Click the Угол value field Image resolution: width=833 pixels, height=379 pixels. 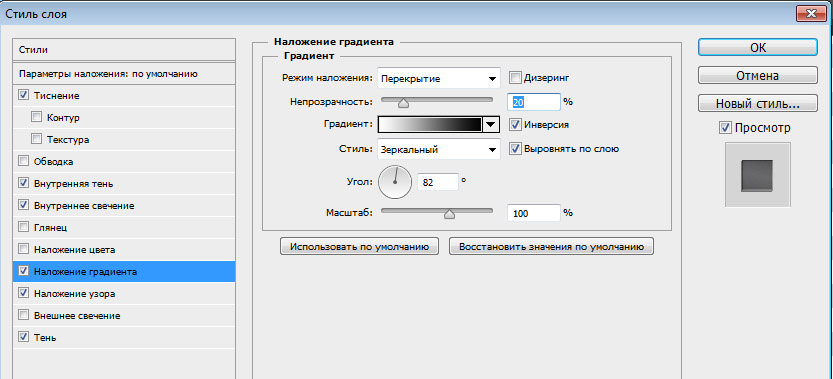click(438, 182)
